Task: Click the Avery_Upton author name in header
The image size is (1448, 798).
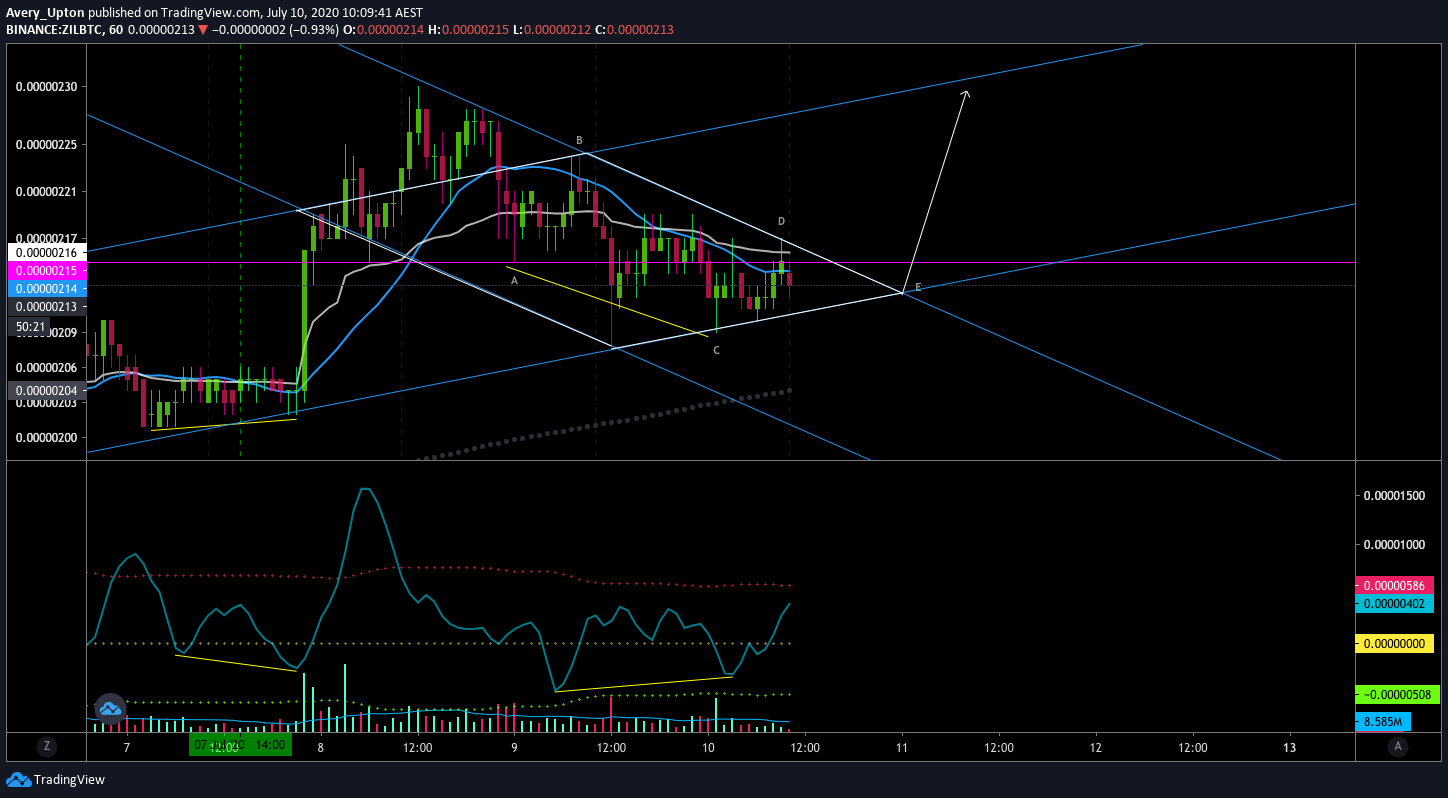Action: pyautogui.click(x=44, y=13)
